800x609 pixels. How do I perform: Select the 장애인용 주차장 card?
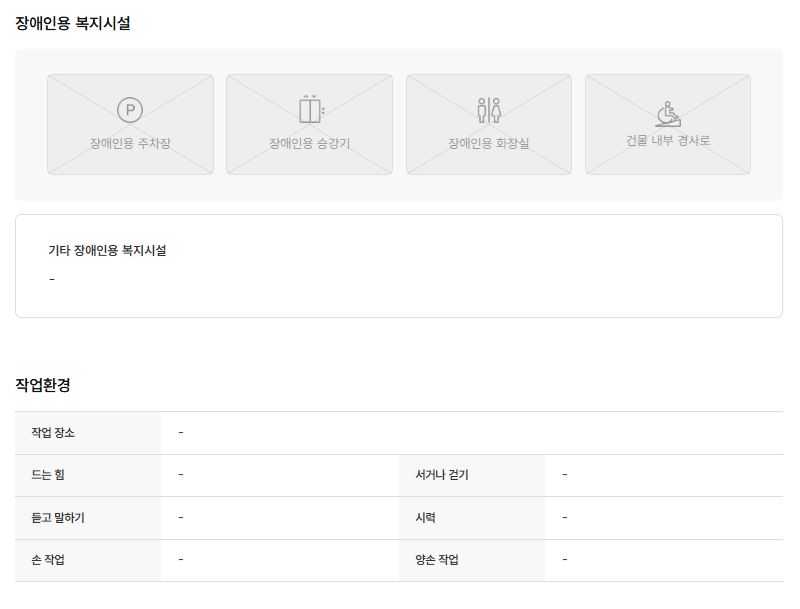click(130, 124)
